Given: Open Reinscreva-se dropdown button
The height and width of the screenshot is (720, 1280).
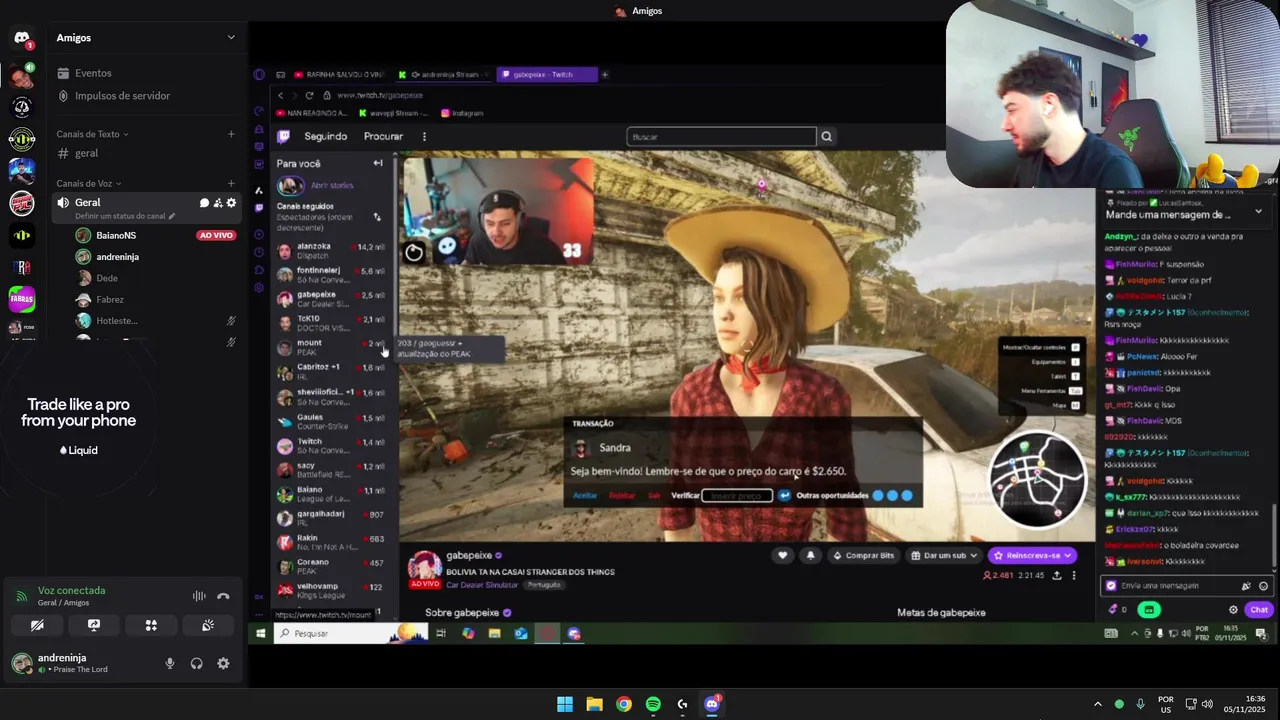Looking at the screenshot, I should coord(1033,555).
